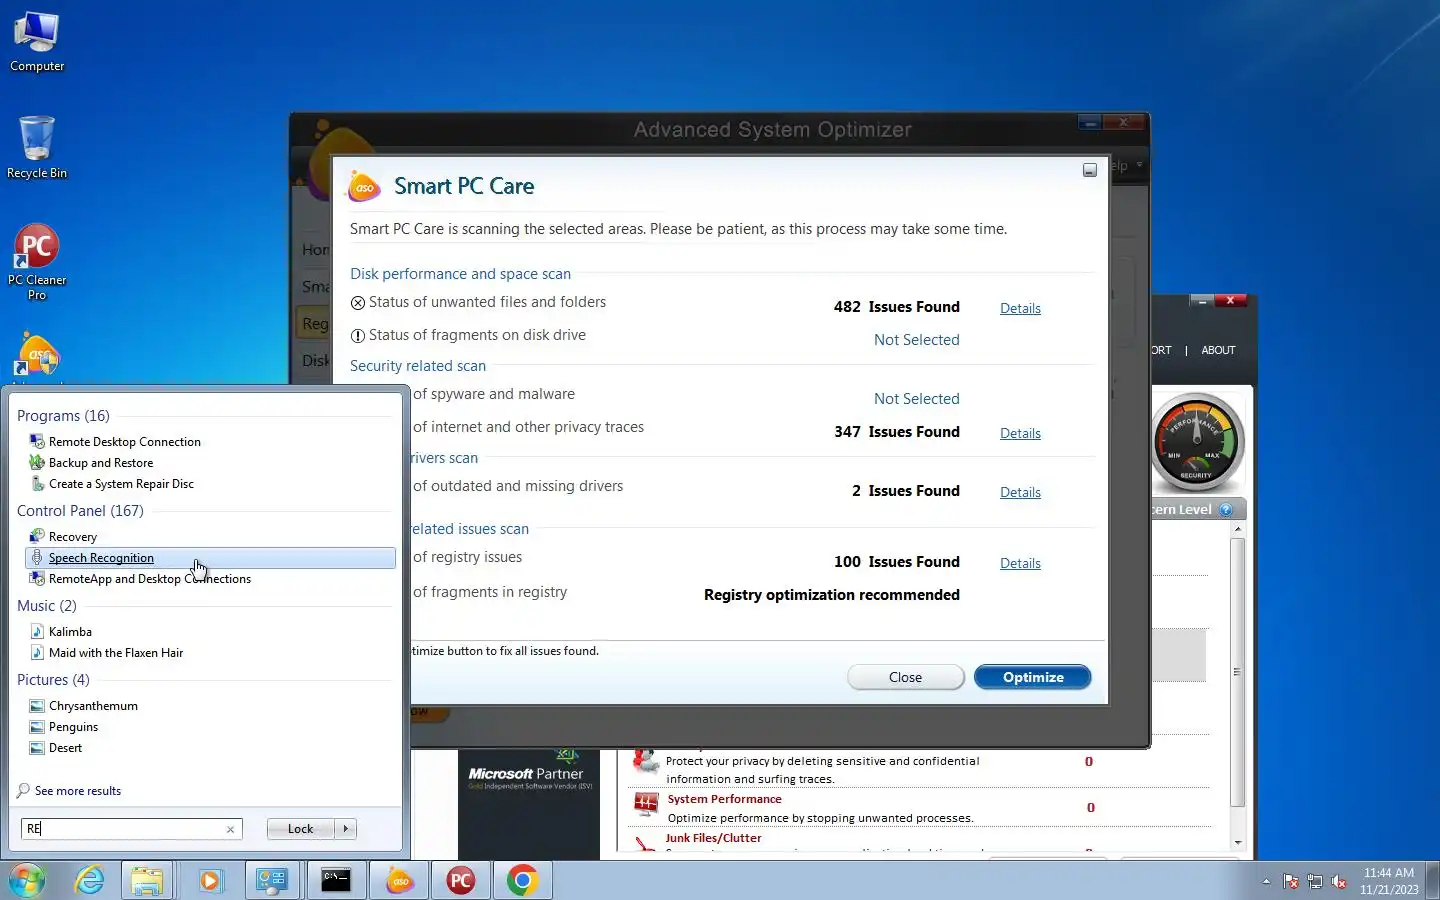Viewport: 1440px width, 900px height.
Task: Launch PC Cleaner Pro desktop shortcut
Action: 37,262
